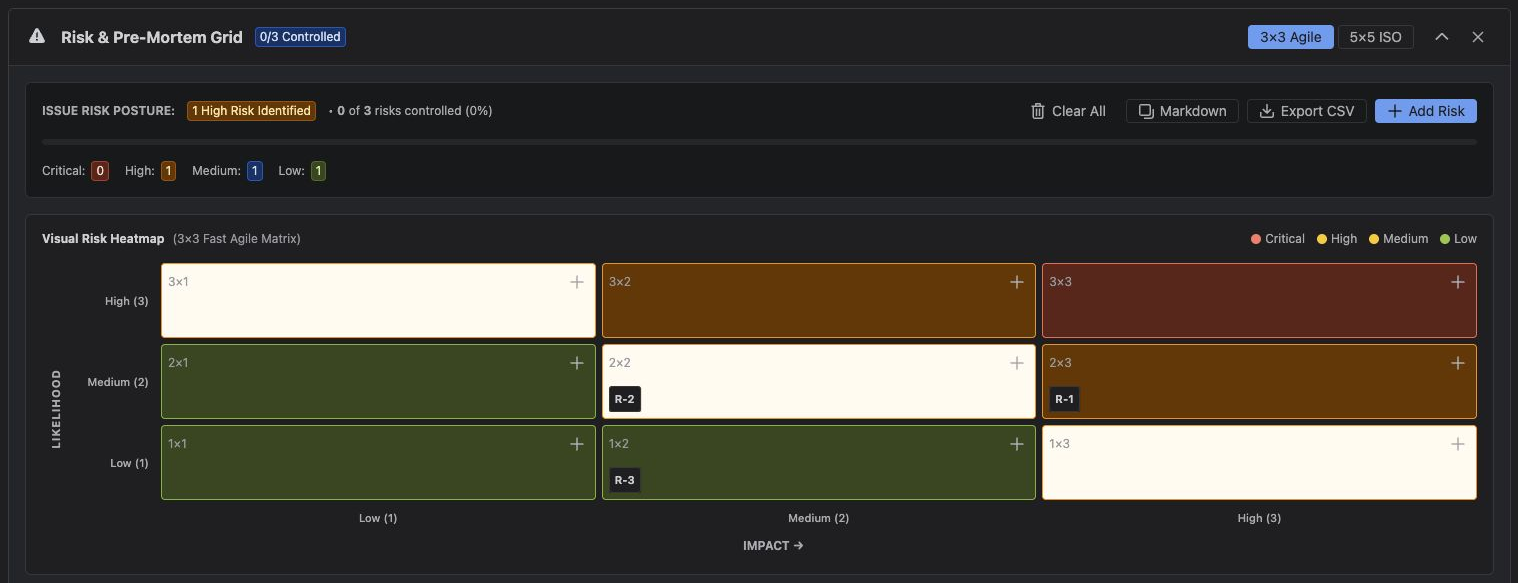This screenshot has width=1518, height=583.
Task: Click the risks-controlled progress bar
Action: click(x=759, y=142)
